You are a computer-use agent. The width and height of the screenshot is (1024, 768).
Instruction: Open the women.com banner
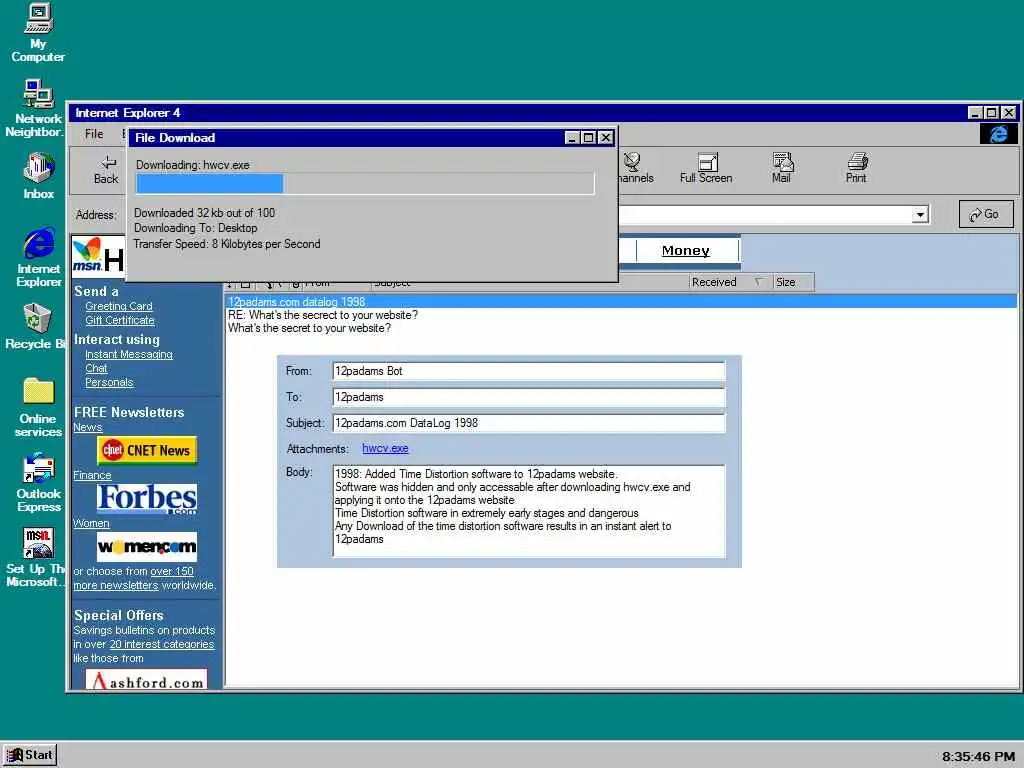click(x=147, y=547)
